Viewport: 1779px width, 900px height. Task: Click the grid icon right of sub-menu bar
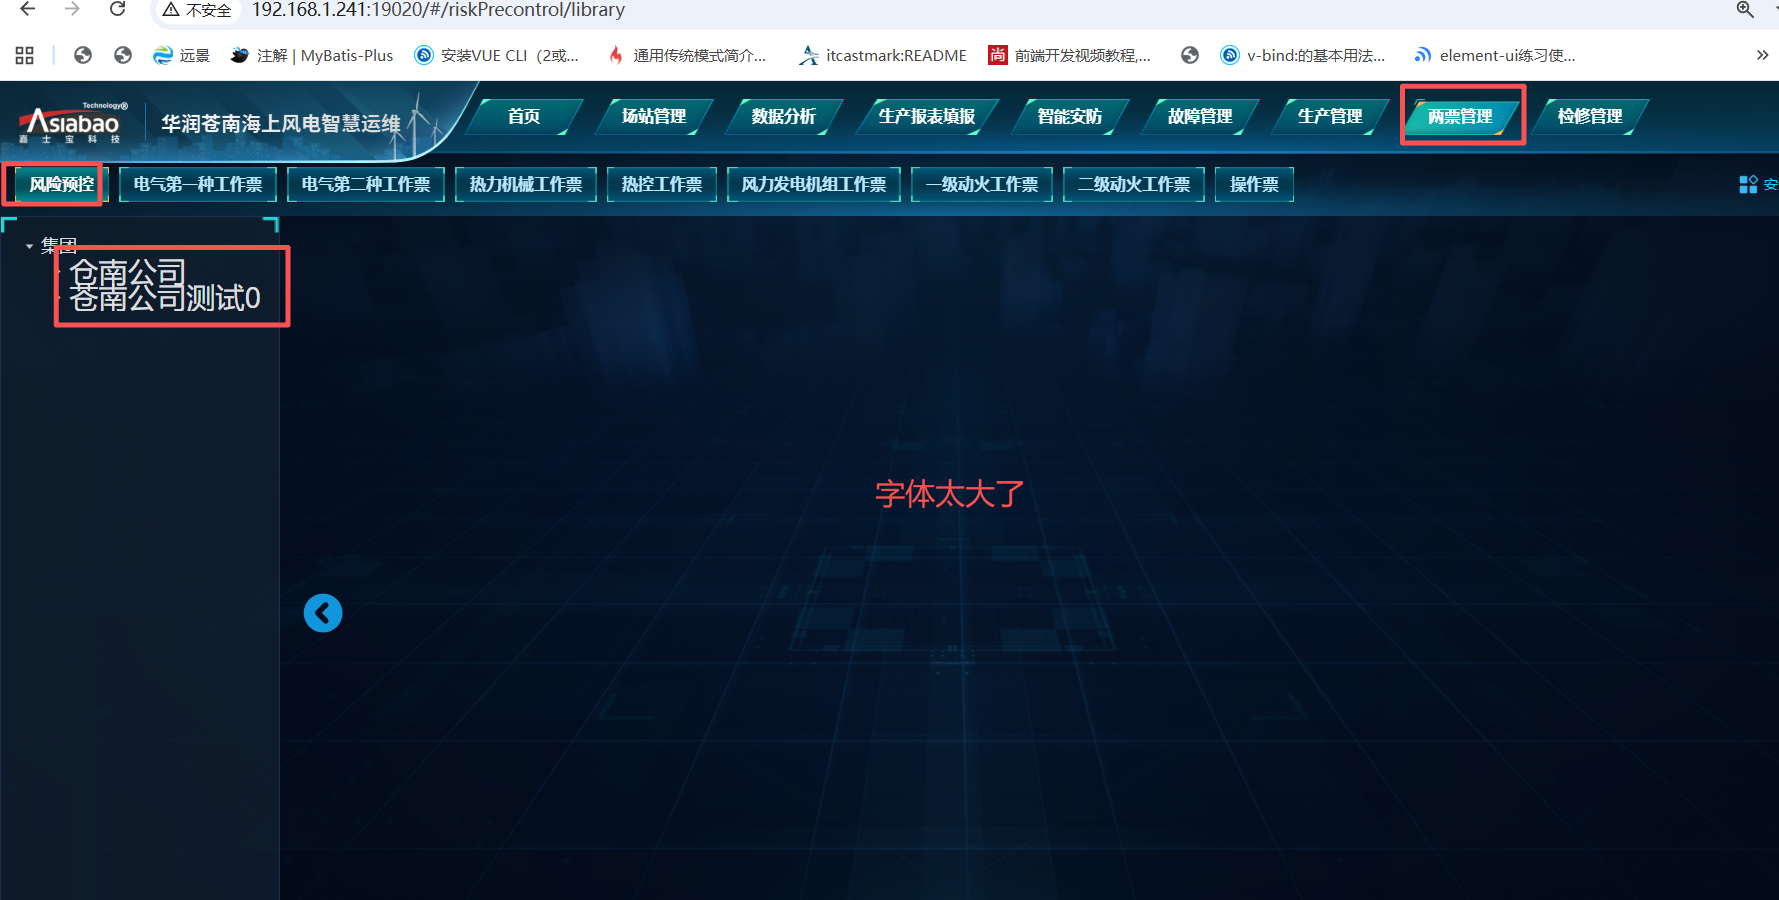[x=1747, y=184]
